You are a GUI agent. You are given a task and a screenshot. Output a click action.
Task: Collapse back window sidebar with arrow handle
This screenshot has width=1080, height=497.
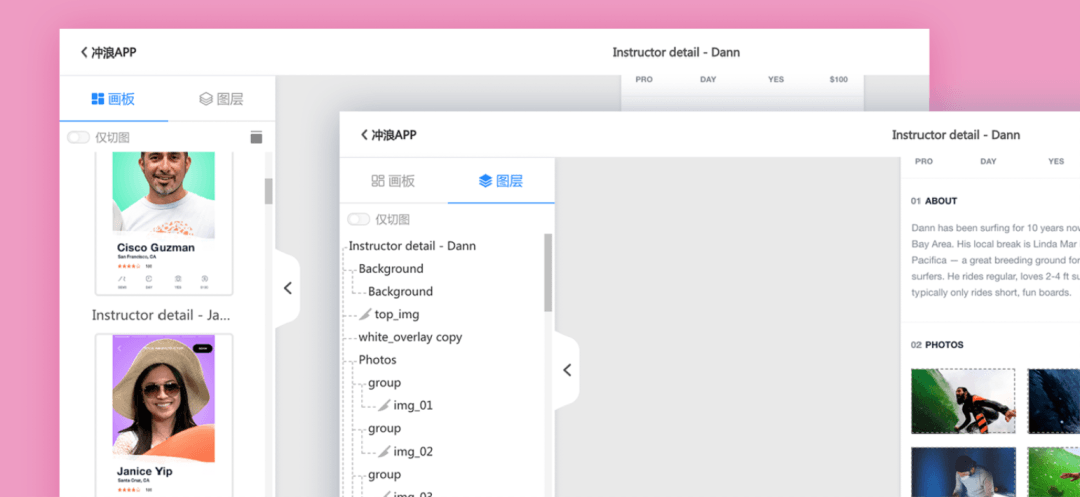[x=288, y=288]
